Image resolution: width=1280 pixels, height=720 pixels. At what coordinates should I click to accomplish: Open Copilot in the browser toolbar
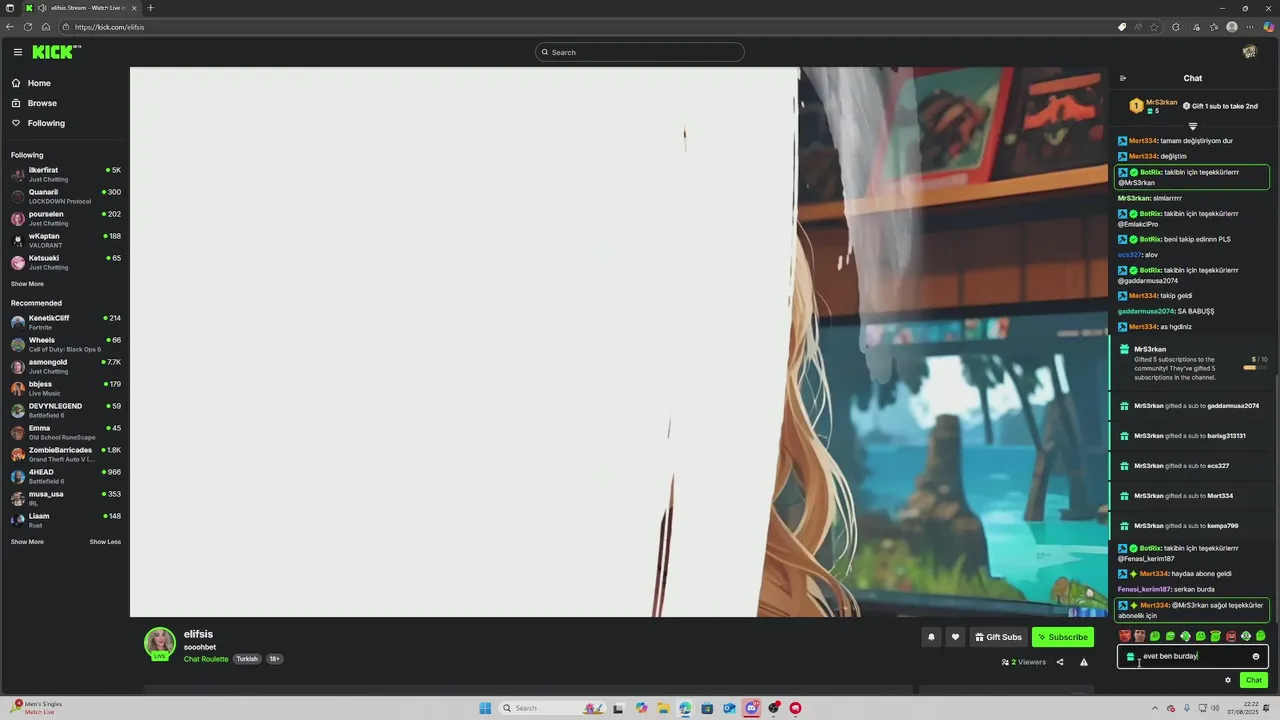coord(1269,27)
